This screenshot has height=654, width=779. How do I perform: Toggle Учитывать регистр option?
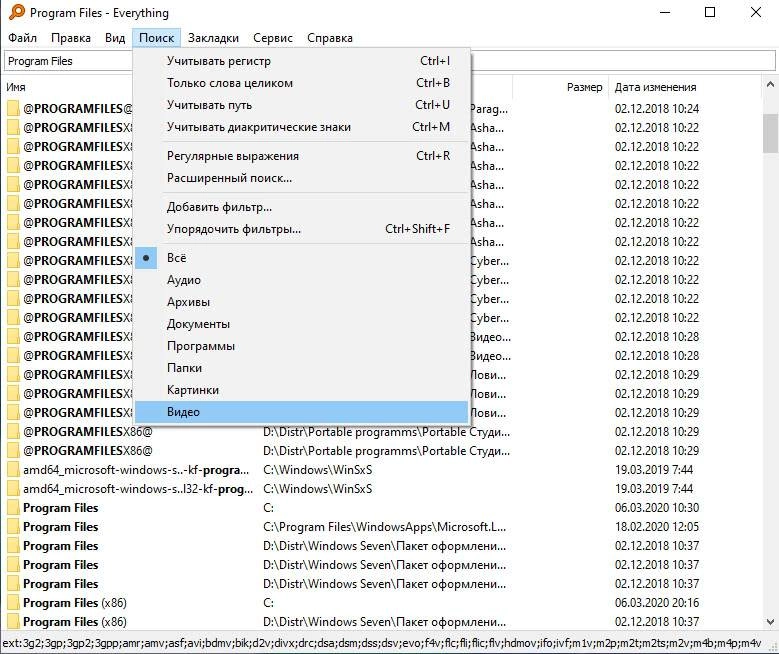click(302, 61)
